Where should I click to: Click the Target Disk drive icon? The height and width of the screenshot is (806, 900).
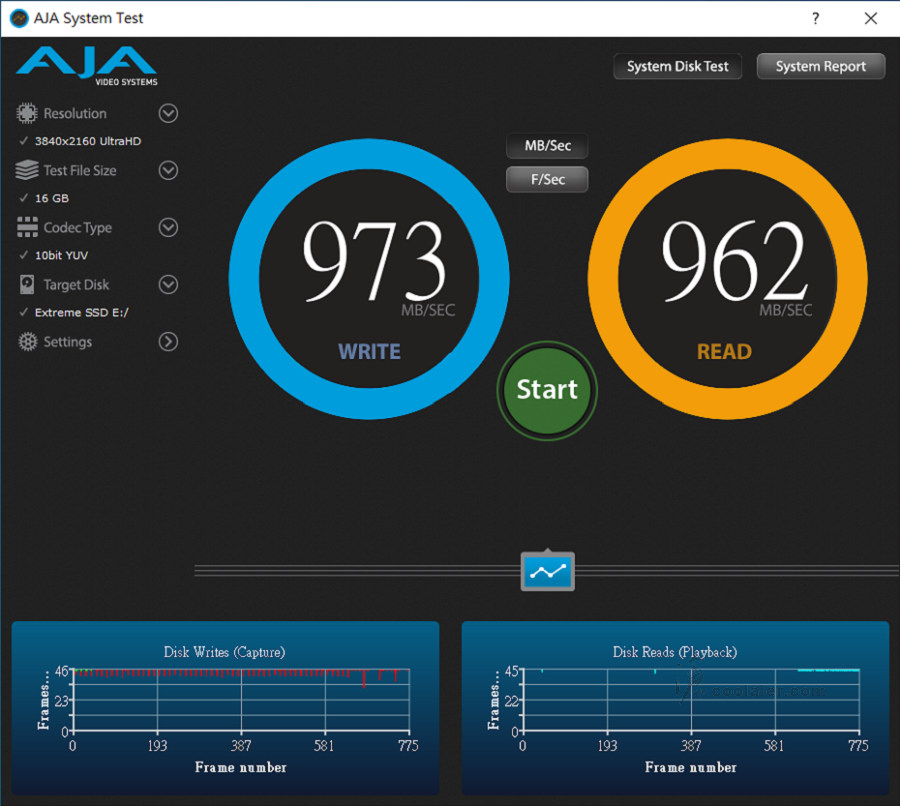click(x=27, y=284)
